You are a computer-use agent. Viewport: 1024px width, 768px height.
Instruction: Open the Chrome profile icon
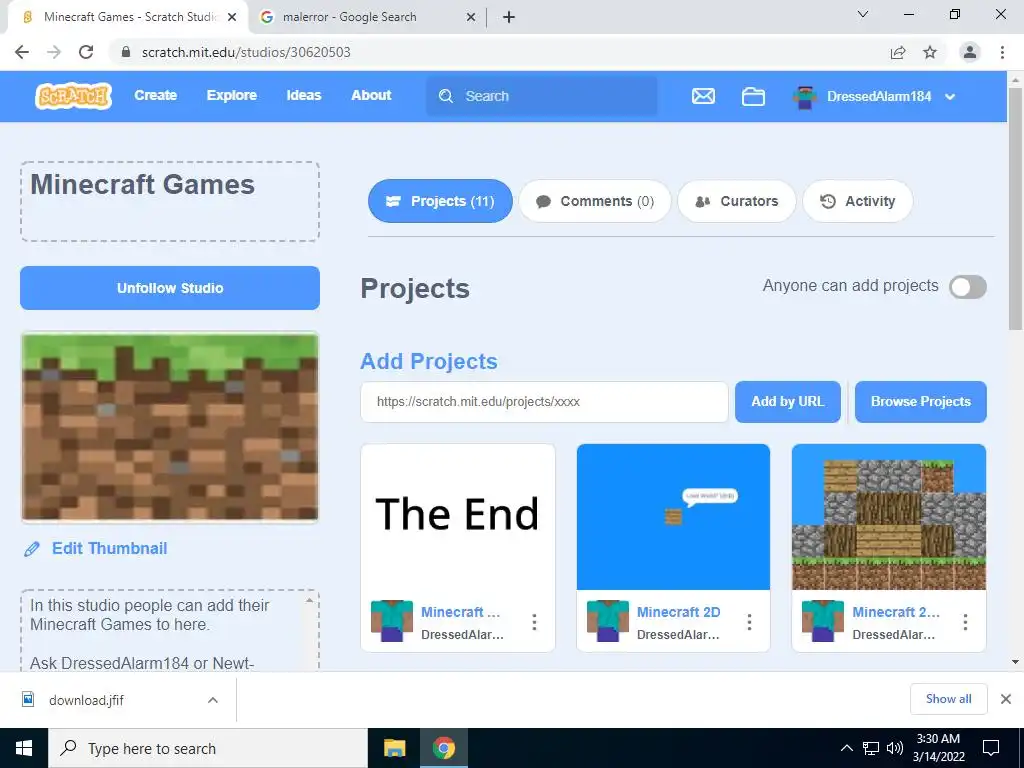pyautogui.click(x=970, y=52)
